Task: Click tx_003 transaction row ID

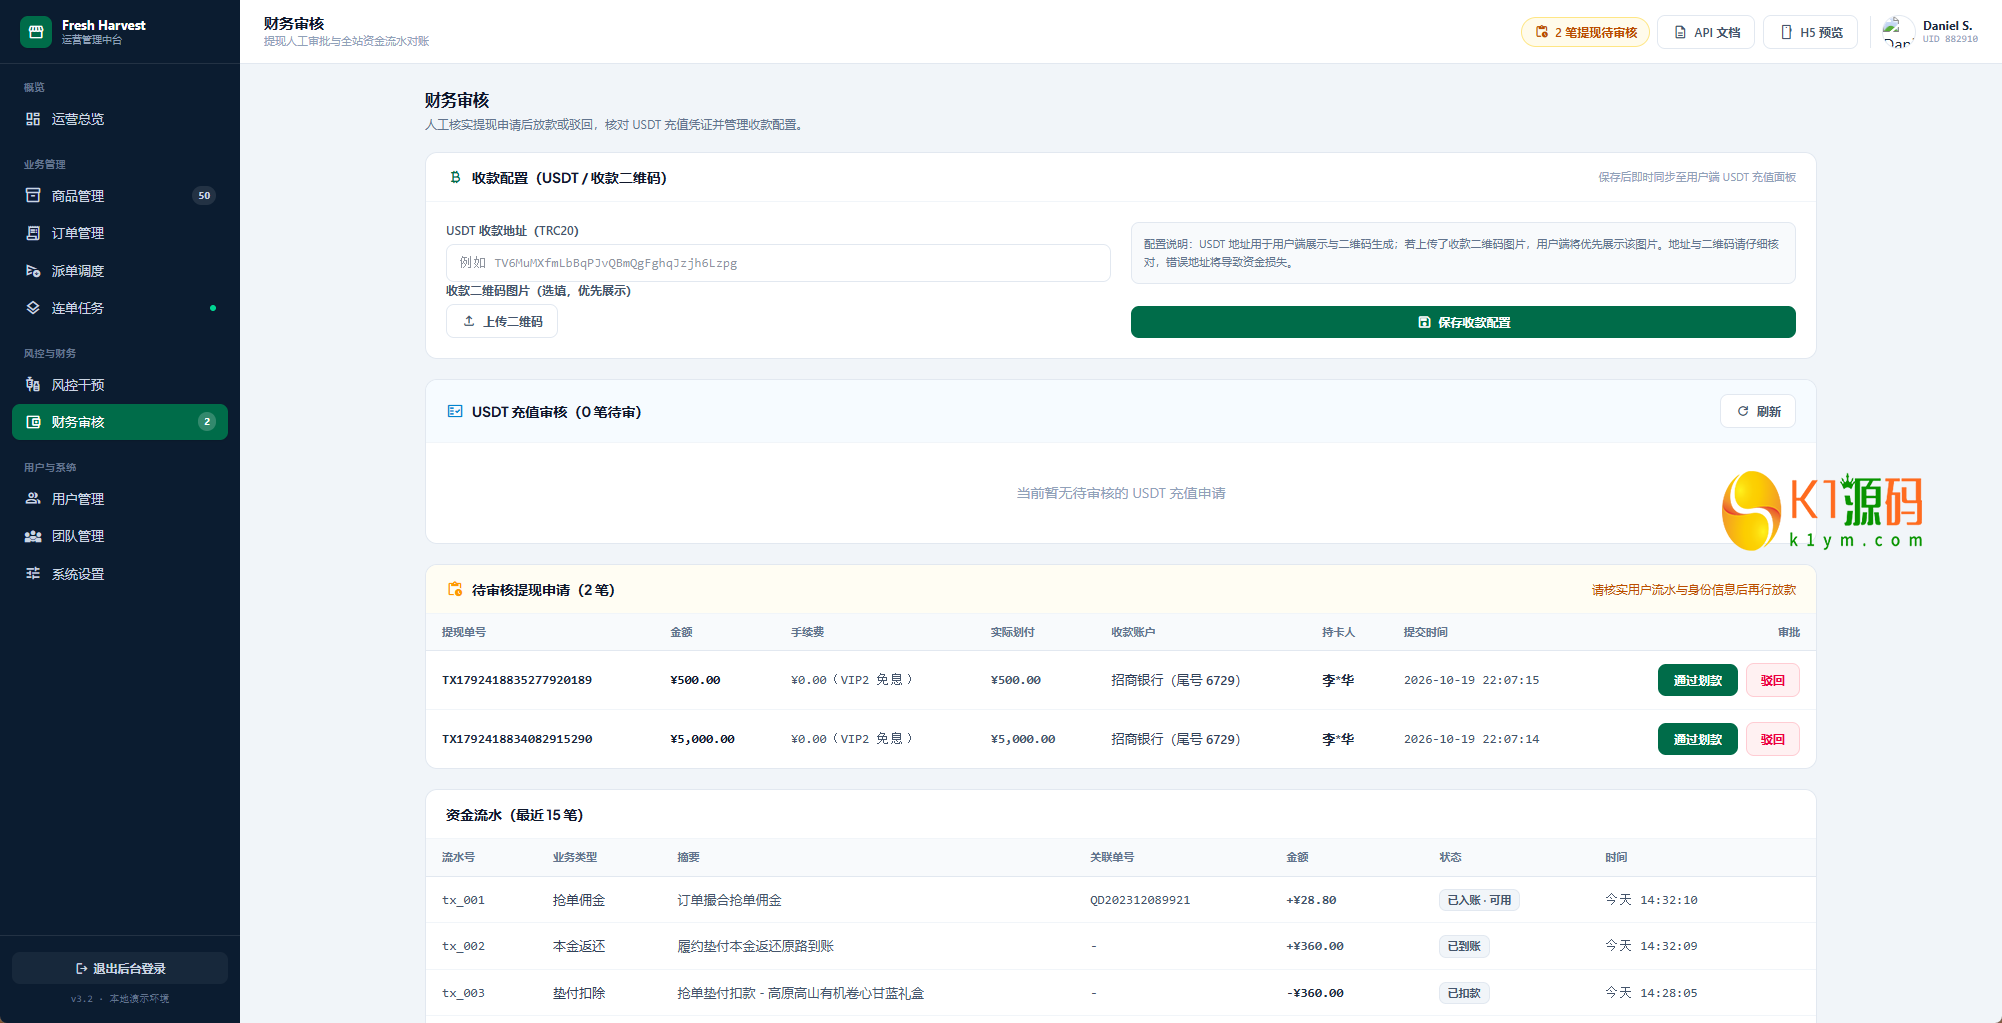Action: click(463, 993)
